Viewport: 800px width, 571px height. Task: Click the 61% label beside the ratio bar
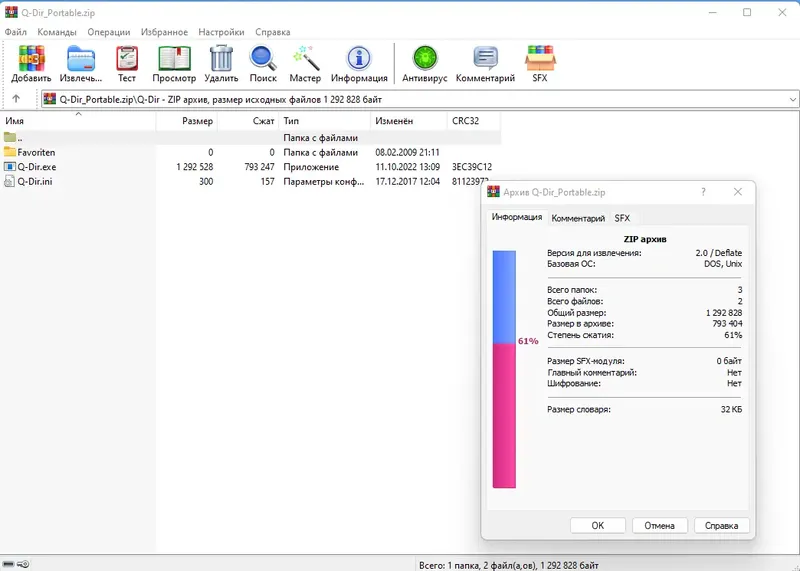point(528,341)
